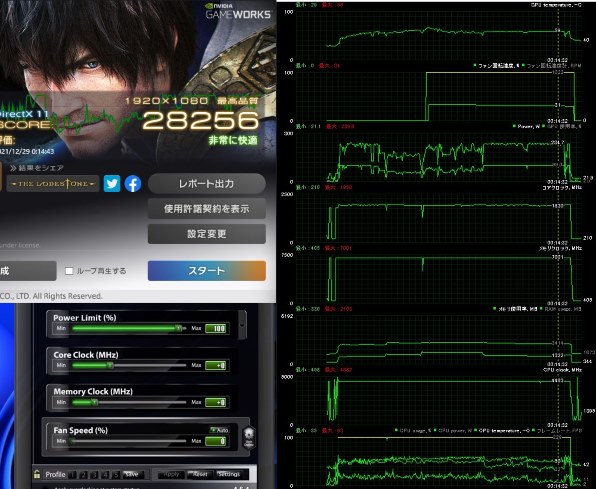The width and height of the screenshot is (596, 489).
Task: Click the profile Save button
Action: [132, 475]
